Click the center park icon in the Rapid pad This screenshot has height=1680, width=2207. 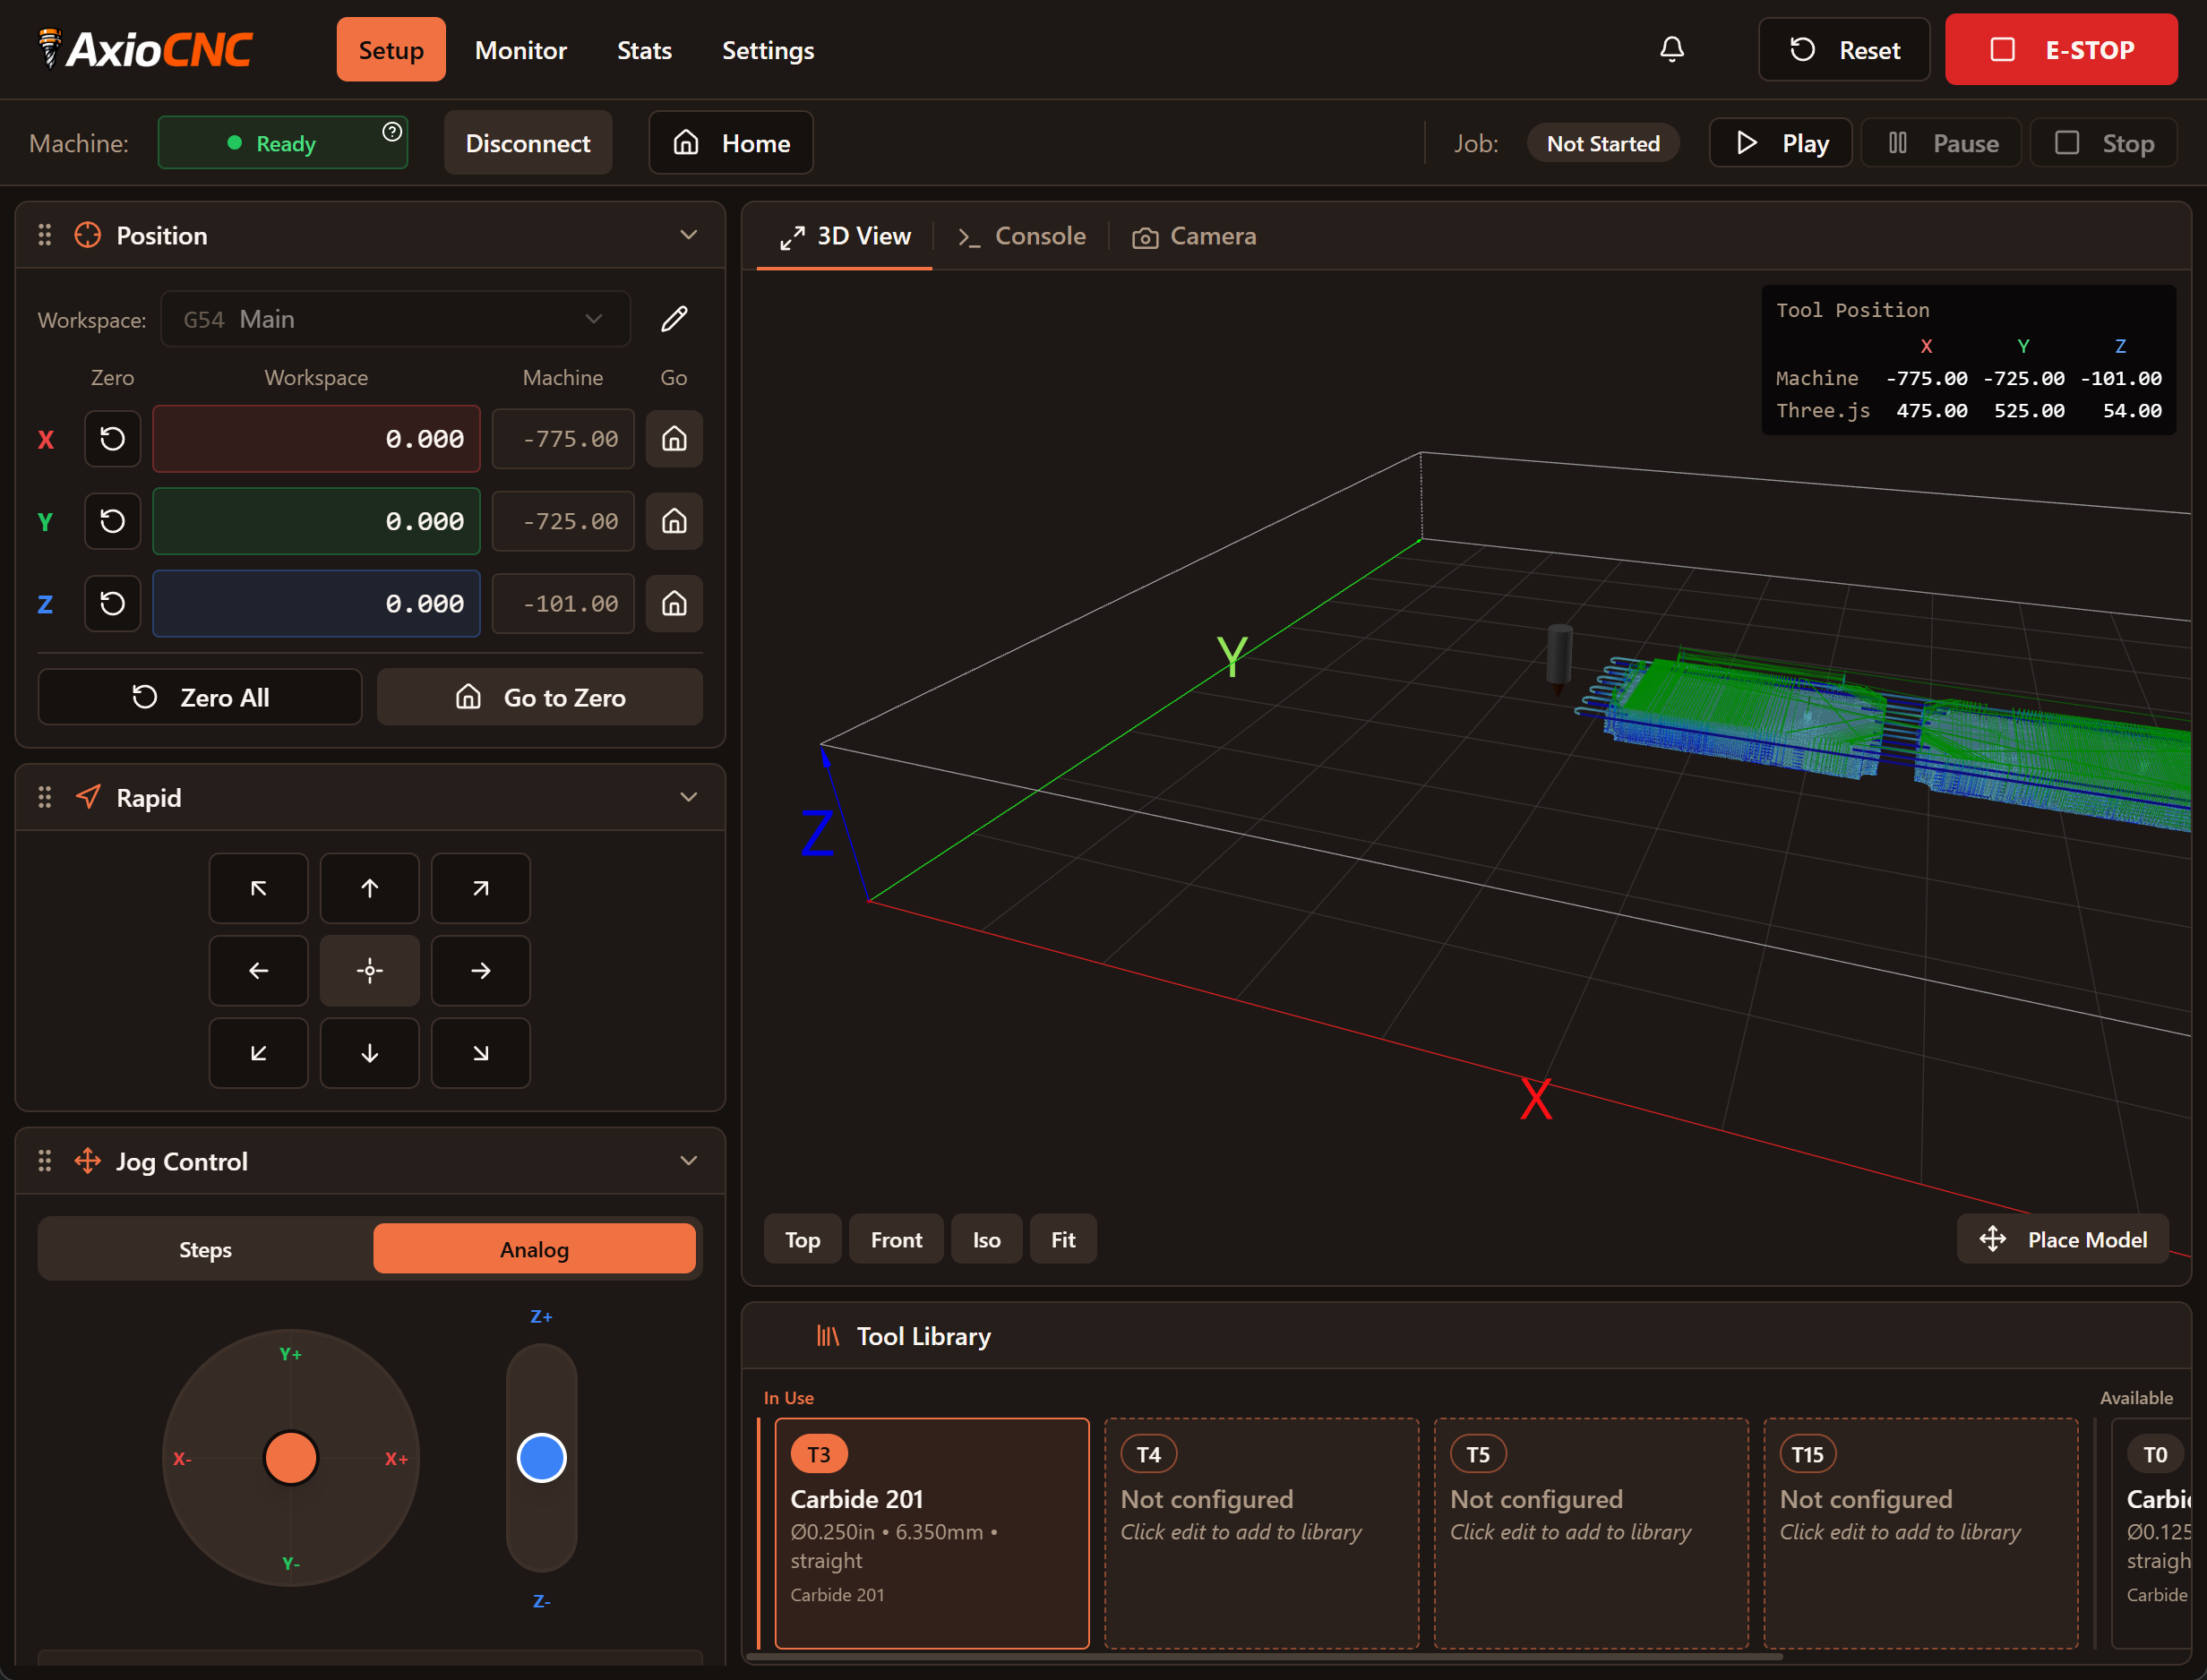click(369, 970)
